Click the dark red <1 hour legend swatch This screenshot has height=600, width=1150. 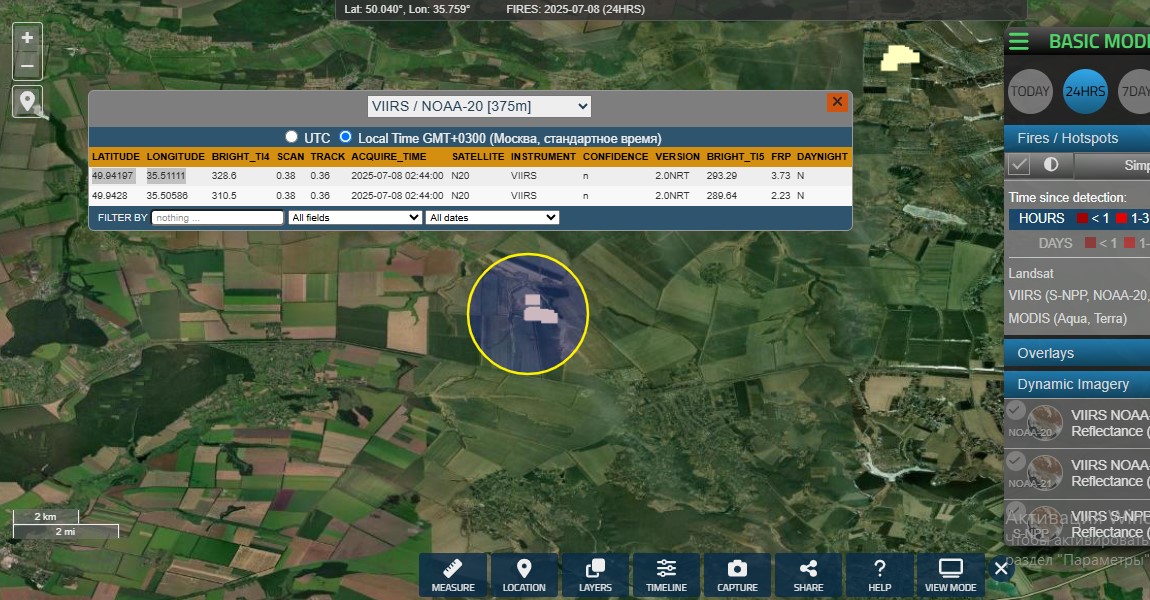tap(1083, 219)
